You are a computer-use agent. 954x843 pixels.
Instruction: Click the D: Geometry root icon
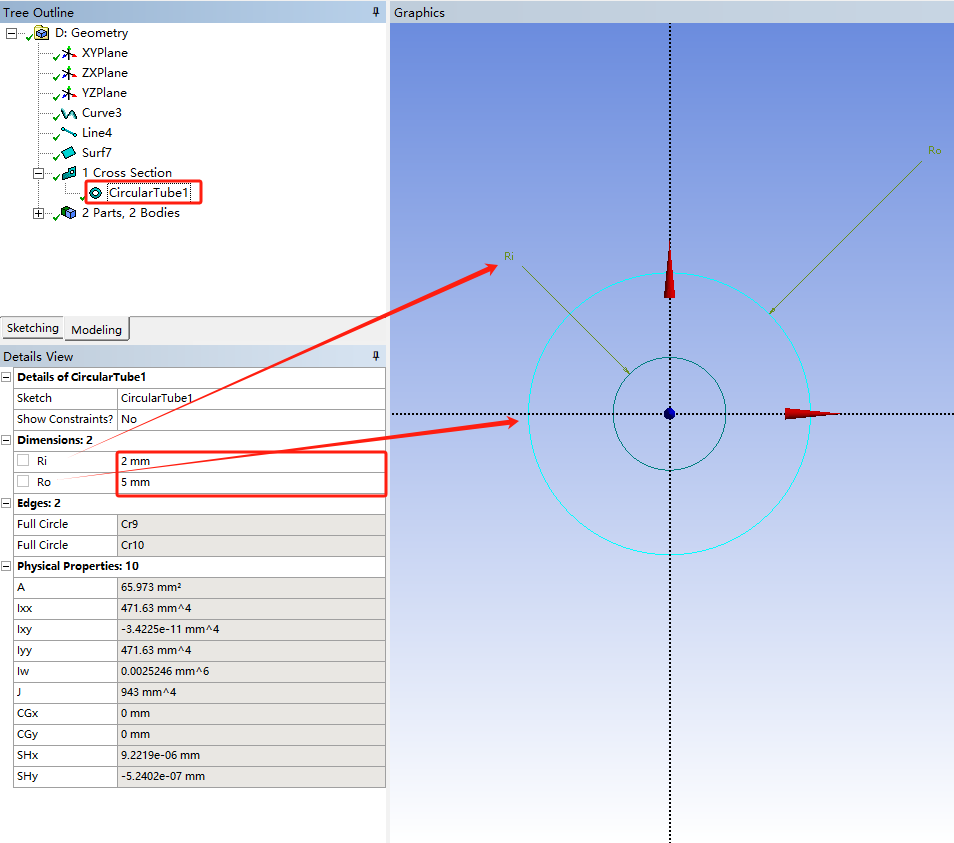coord(41,33)
